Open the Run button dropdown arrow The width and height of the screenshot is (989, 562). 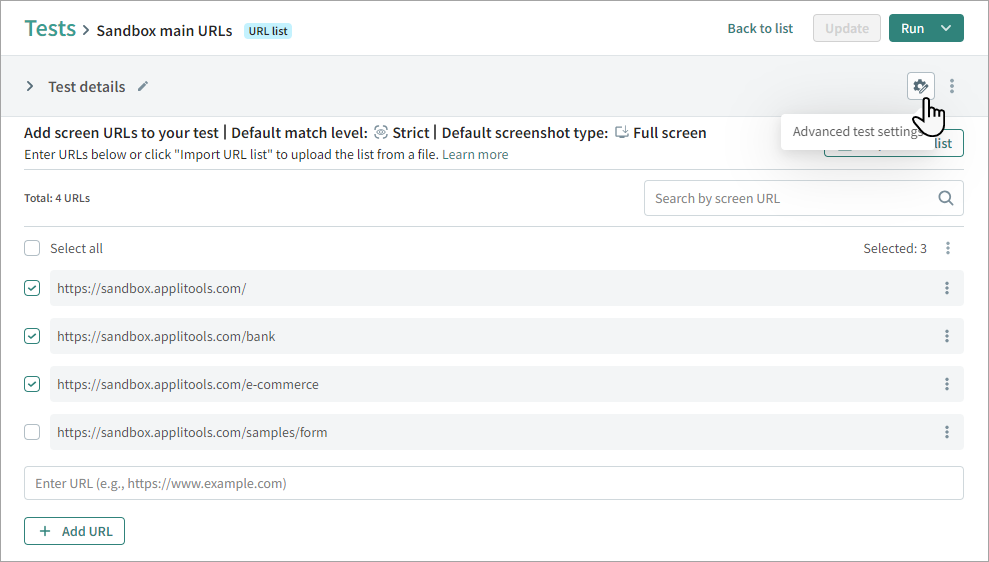pyautogui.click(x=946, y=28)
